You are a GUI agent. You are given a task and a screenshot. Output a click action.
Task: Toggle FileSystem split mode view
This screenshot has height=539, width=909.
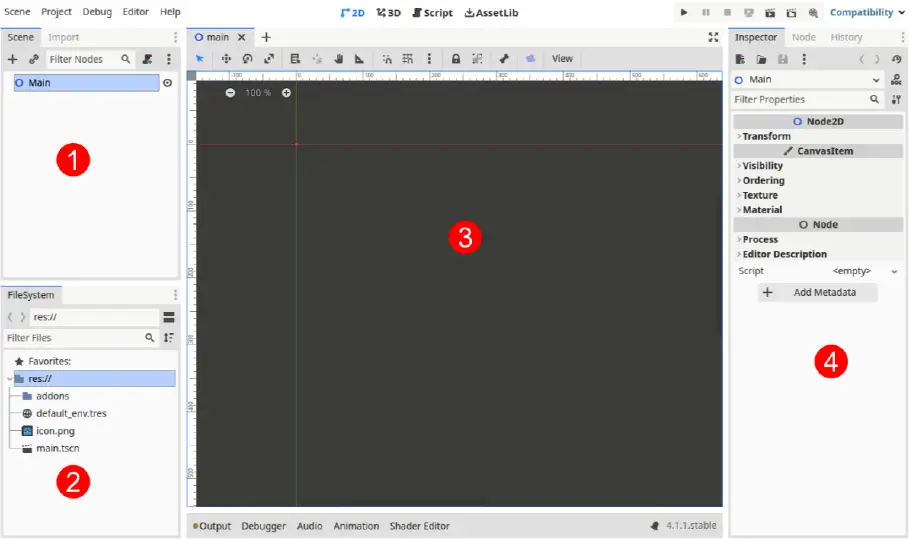(x=169, y=317)
